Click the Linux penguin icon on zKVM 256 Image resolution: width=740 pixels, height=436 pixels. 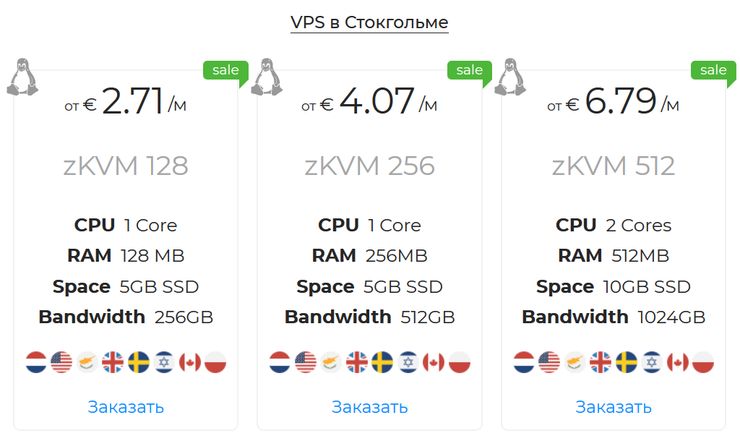click(266, 77)
